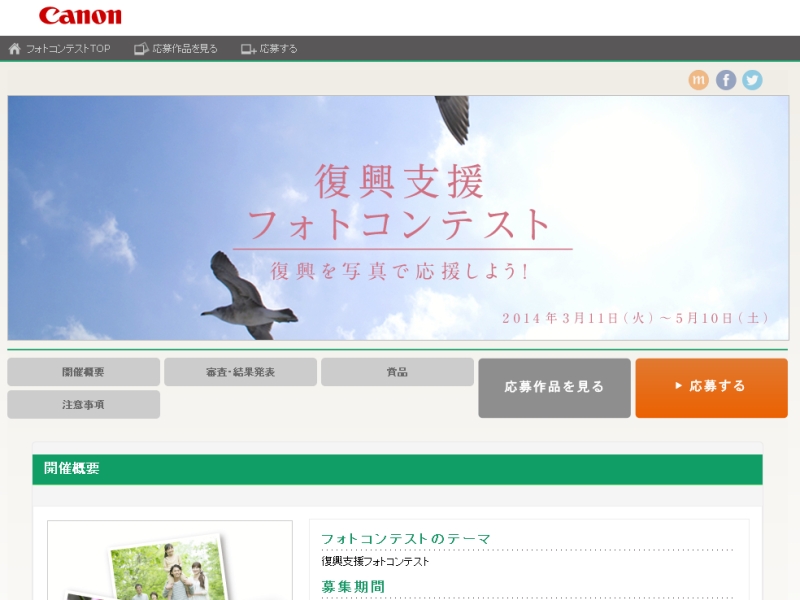Jump to 賞品 section button

tap(397, 372)
